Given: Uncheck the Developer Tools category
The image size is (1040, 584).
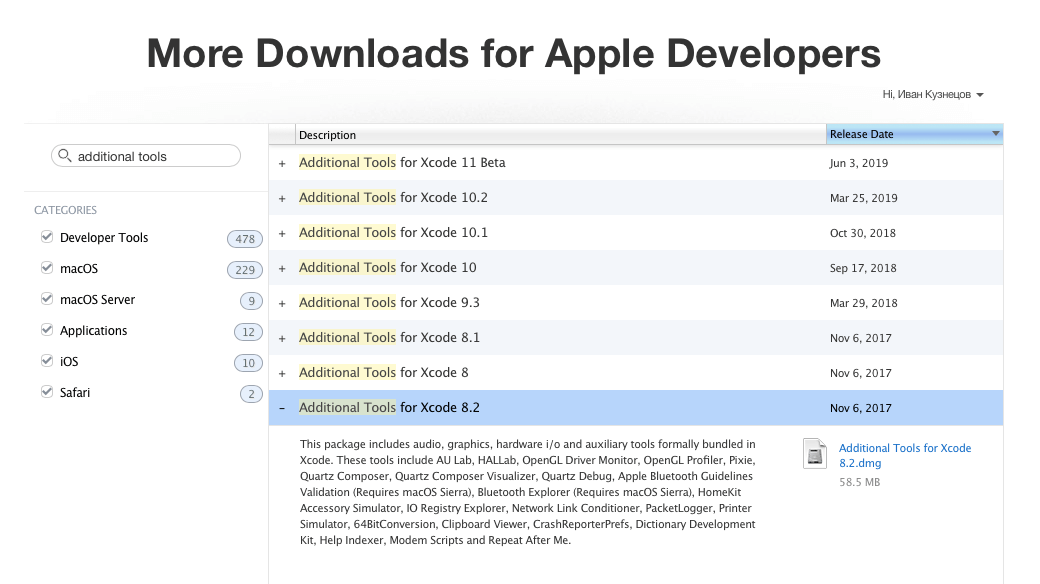Looking at the screenshot, I should [47, 237].
